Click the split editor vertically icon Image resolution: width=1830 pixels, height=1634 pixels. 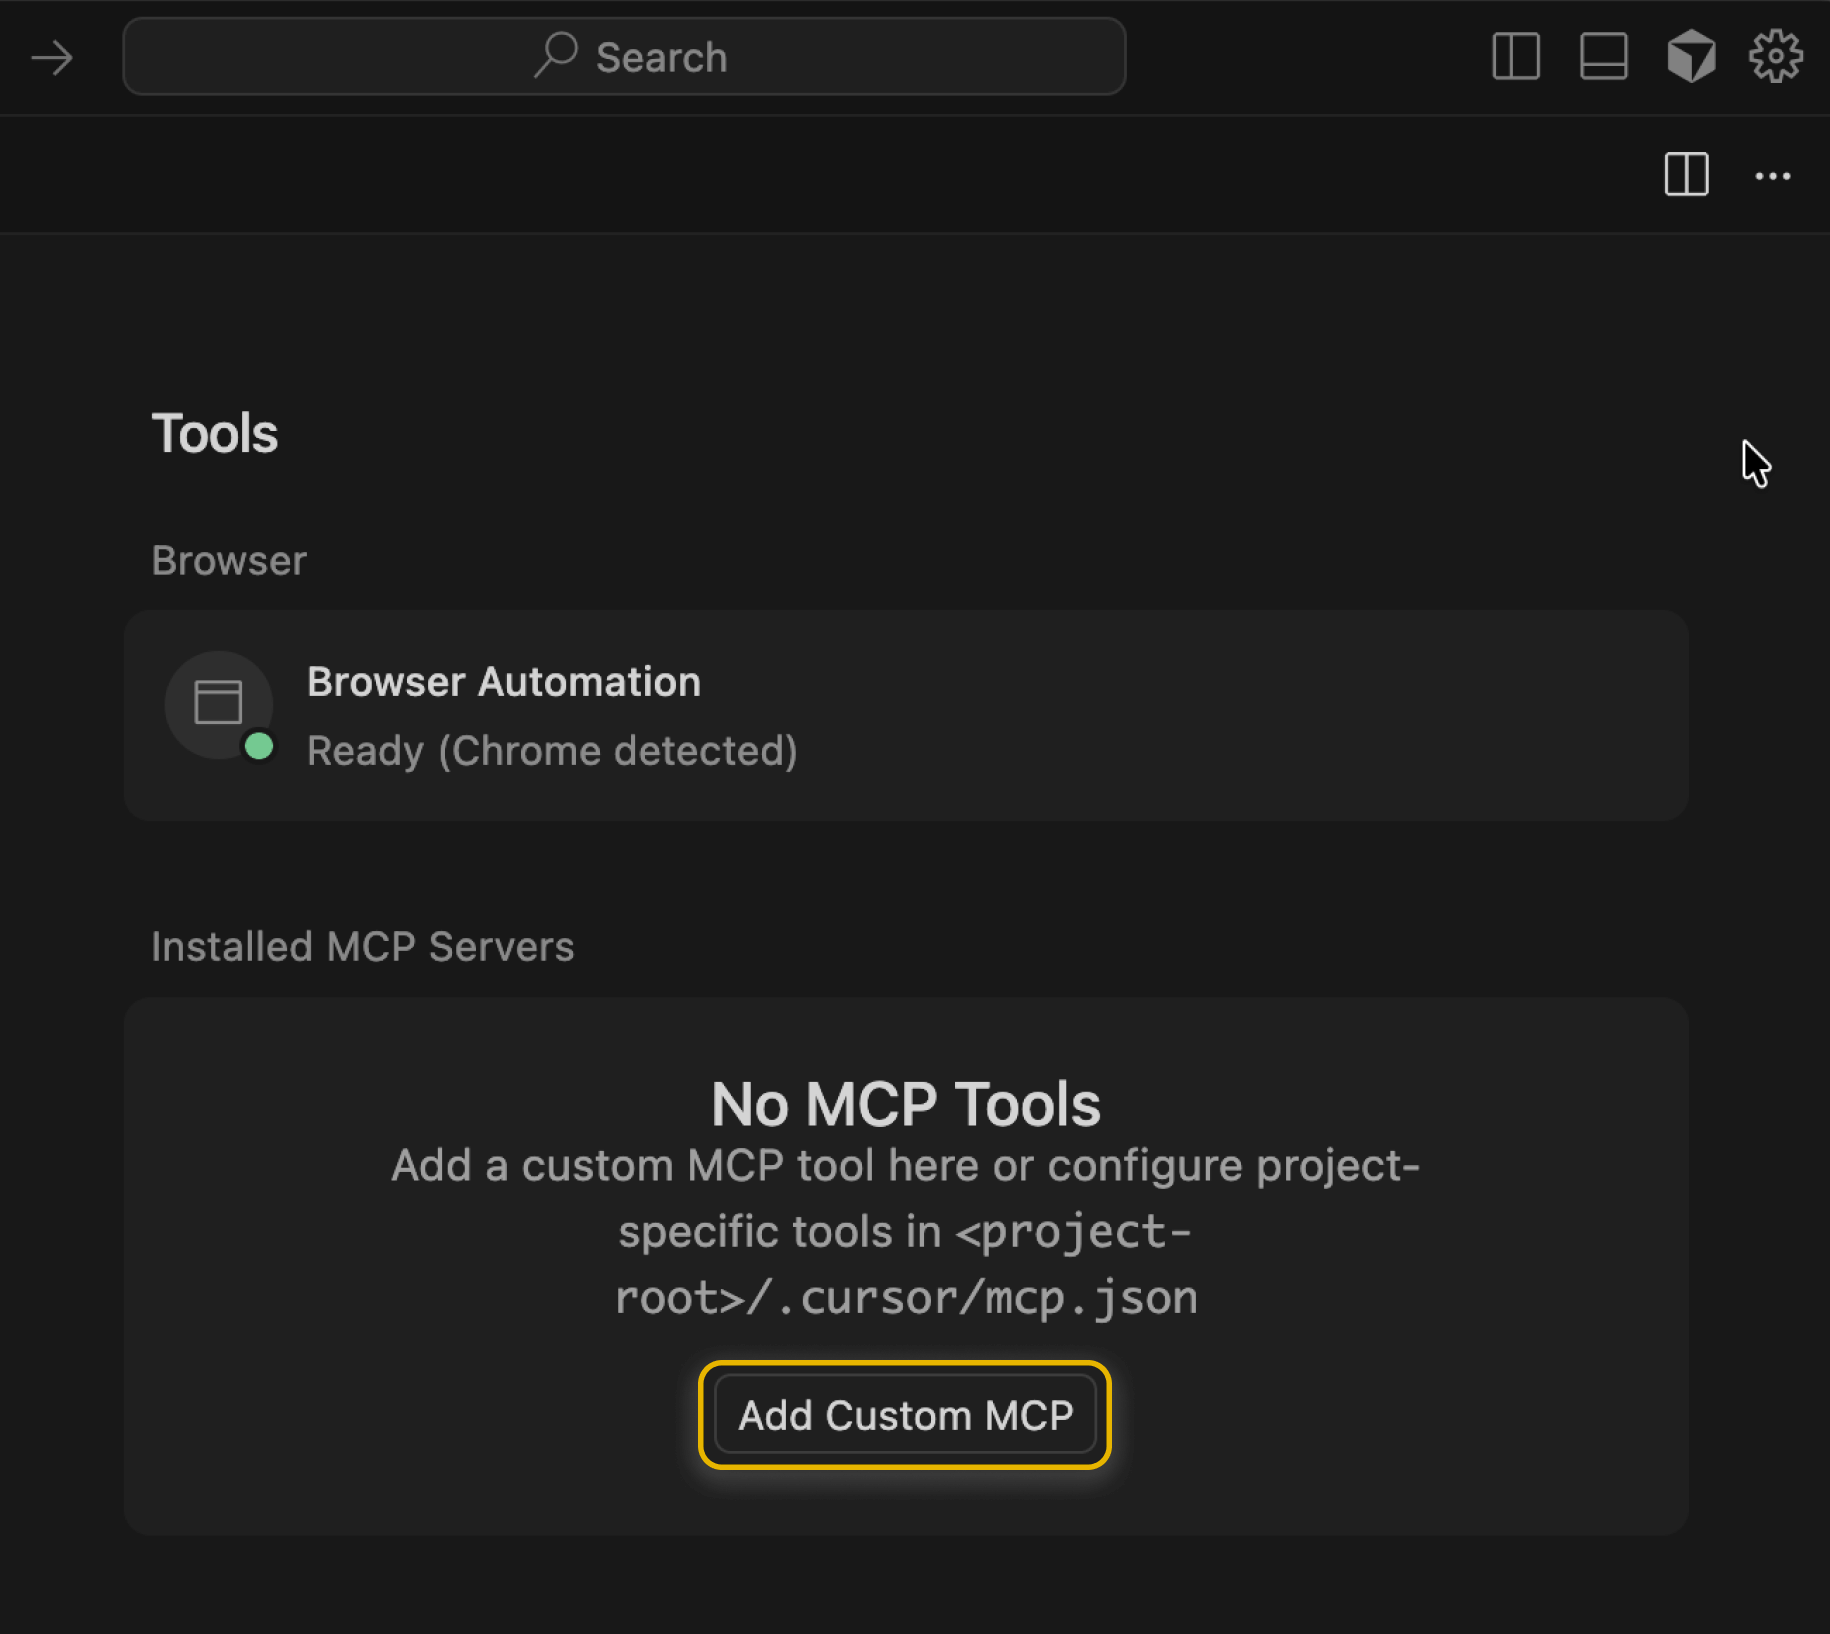point(1517,57)
